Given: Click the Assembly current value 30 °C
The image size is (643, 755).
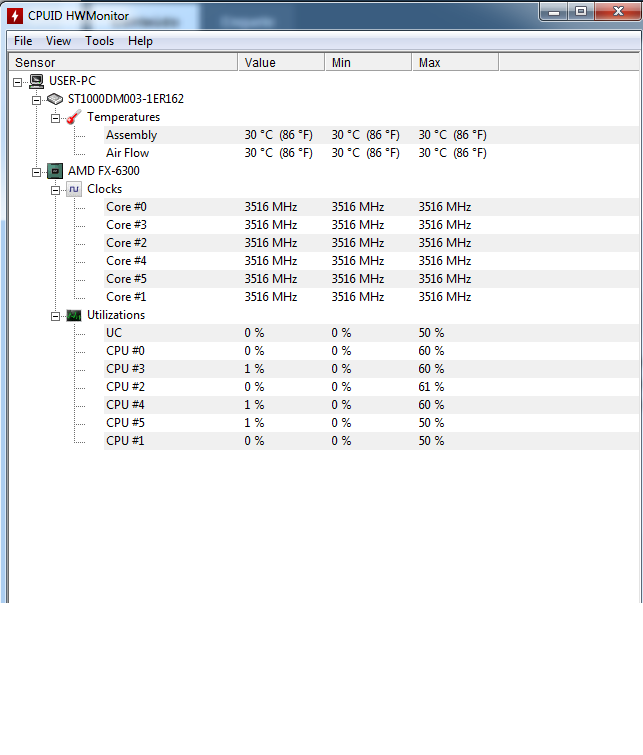Looking at the screenshot, I should [x=278, y=135].
